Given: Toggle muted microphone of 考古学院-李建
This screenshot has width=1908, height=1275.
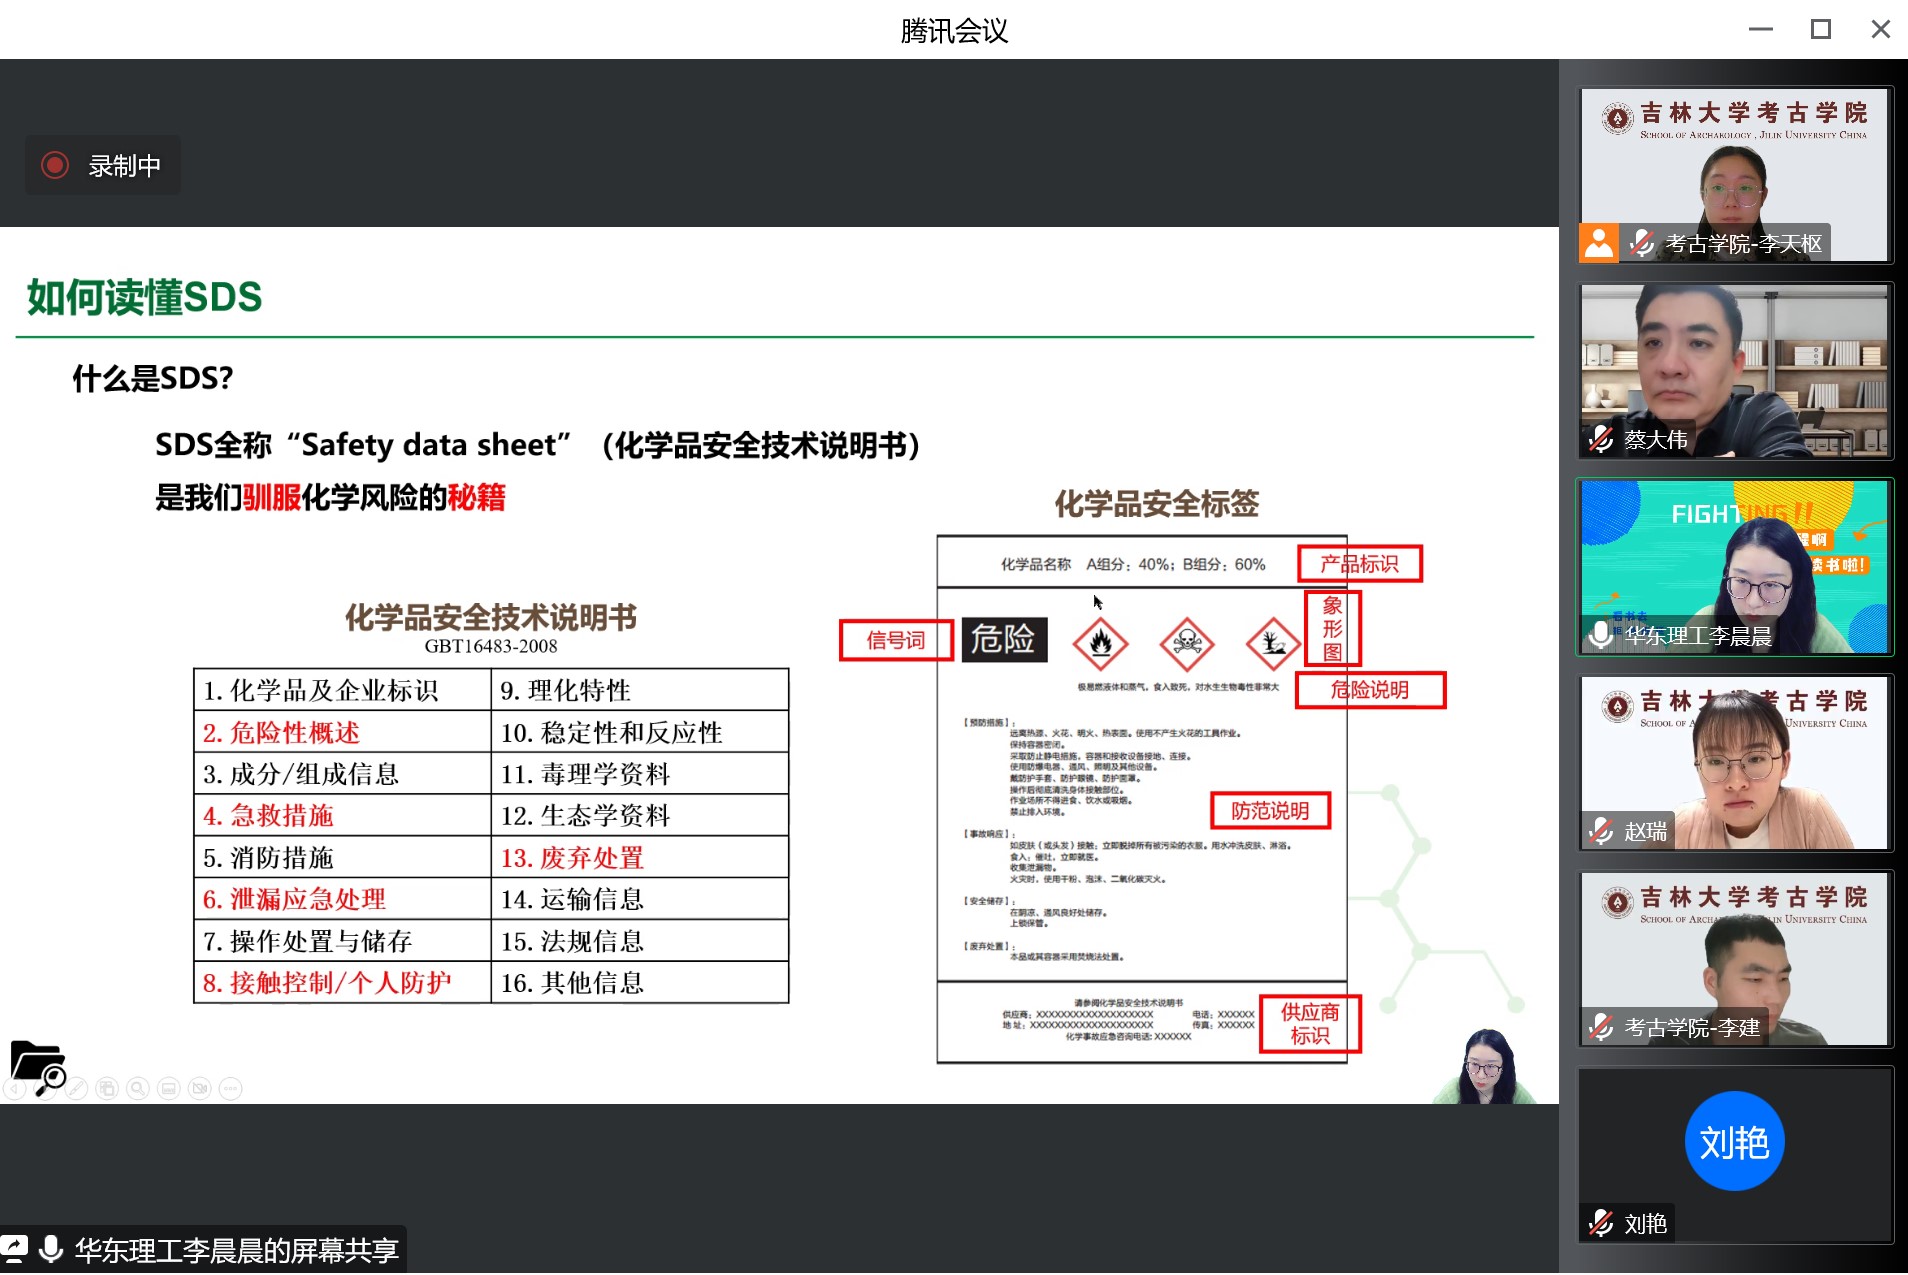Looking at the screenshot, I should pos(1601,1027).
